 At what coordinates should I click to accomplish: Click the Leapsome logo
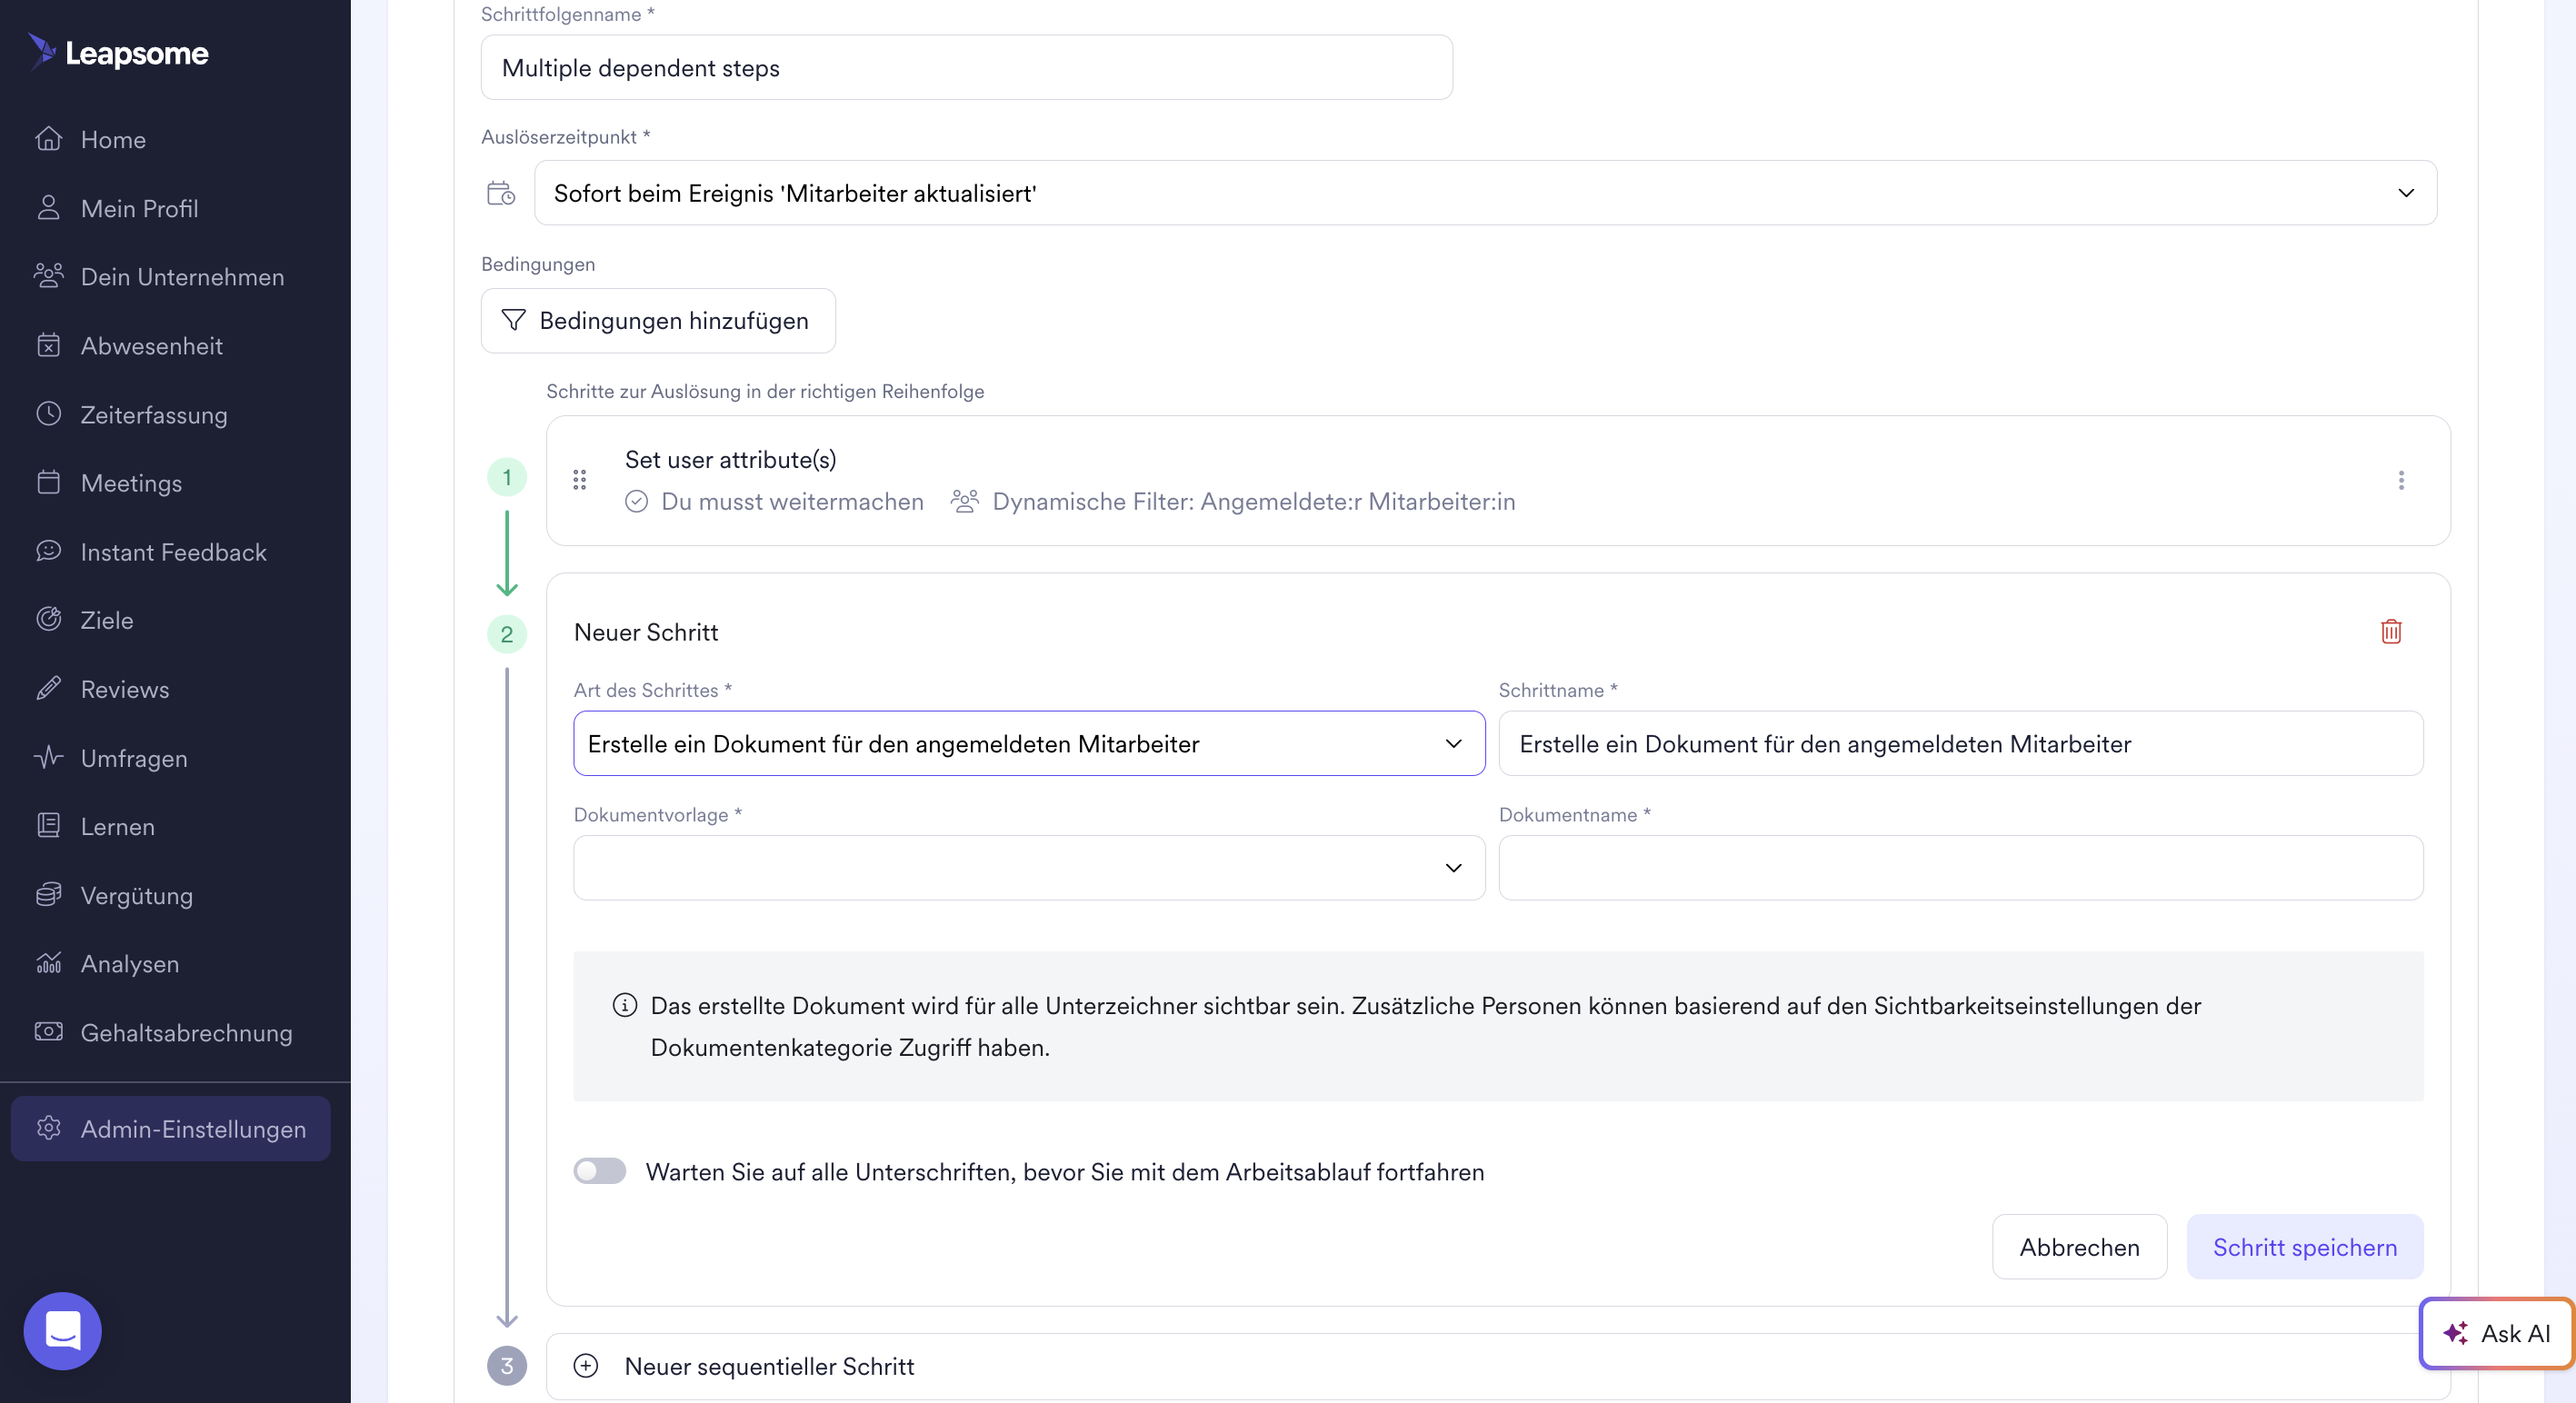click(119, 52)
